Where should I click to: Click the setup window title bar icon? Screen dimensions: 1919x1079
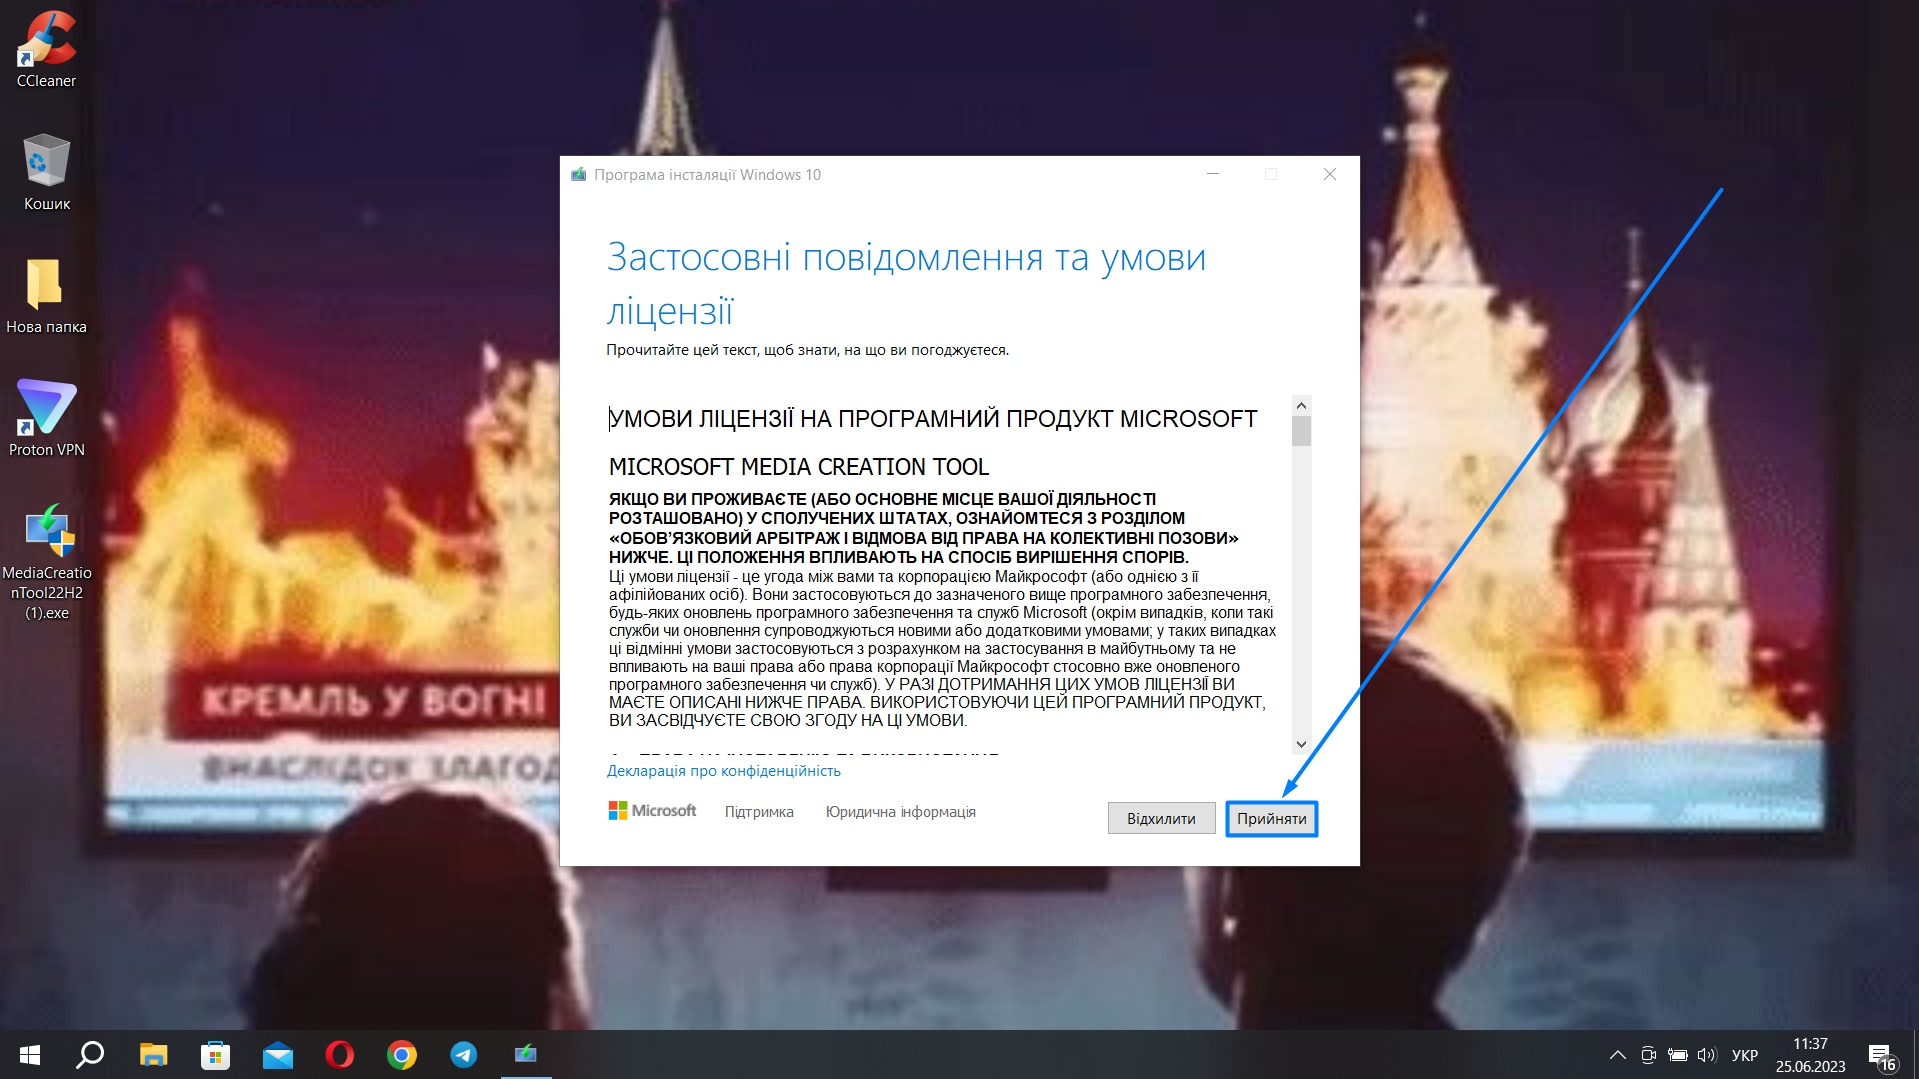point(578,174)
